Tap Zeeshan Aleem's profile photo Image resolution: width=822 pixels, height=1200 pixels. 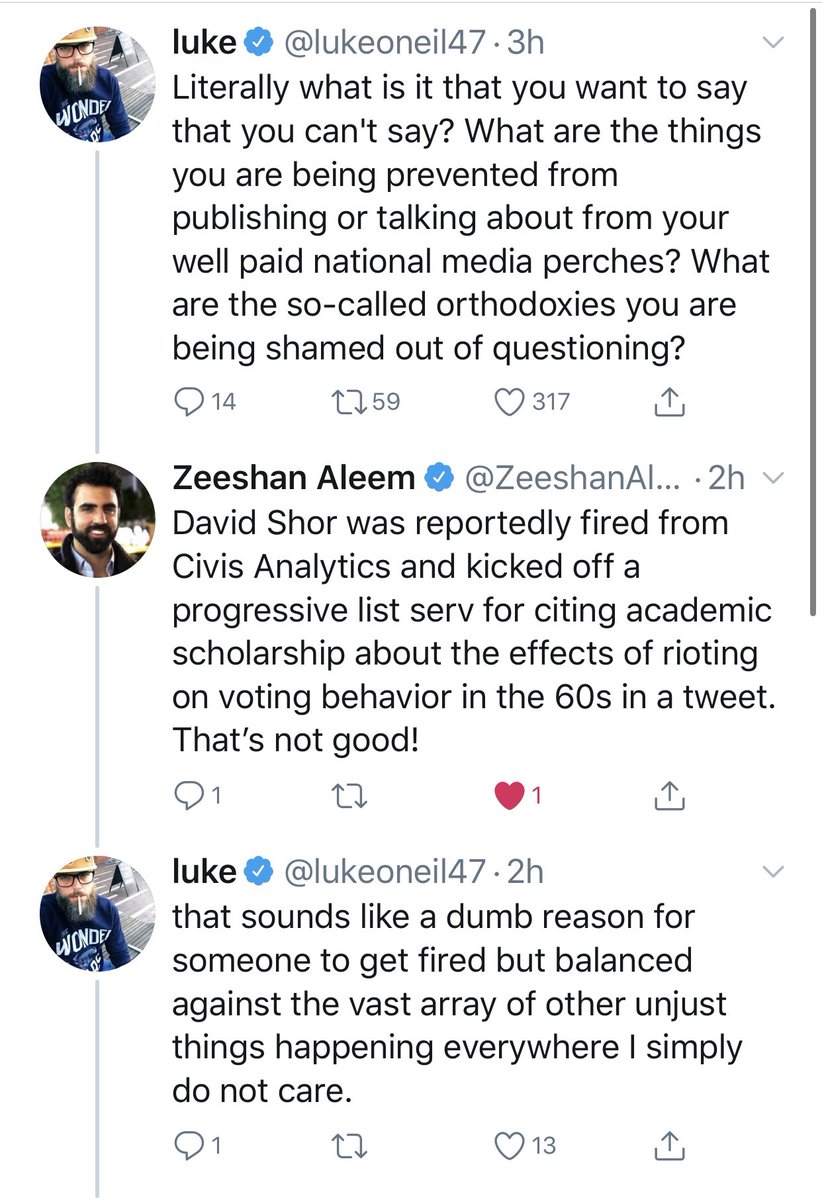97,520
